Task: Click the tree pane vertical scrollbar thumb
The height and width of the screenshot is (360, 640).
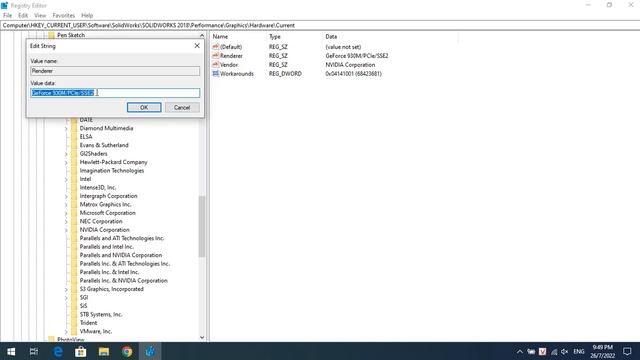Action: click(x=202, y=227)
